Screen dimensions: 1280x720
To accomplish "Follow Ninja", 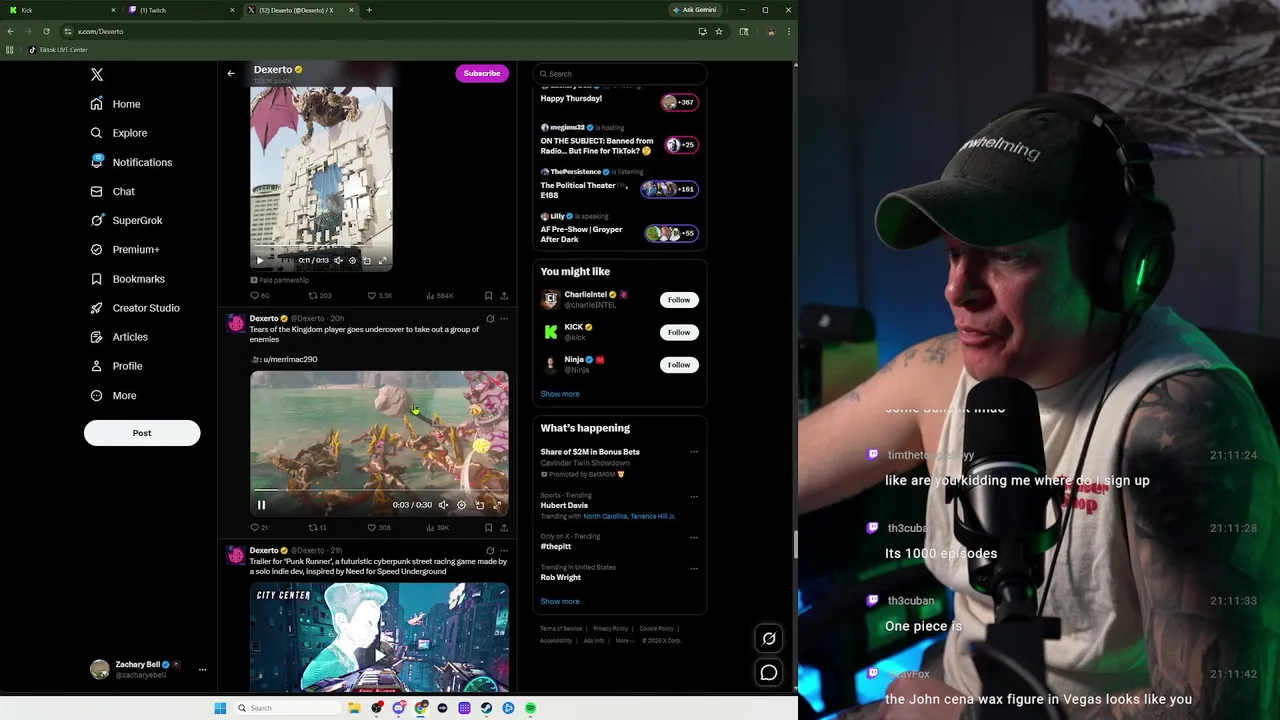I will point(679,365).
